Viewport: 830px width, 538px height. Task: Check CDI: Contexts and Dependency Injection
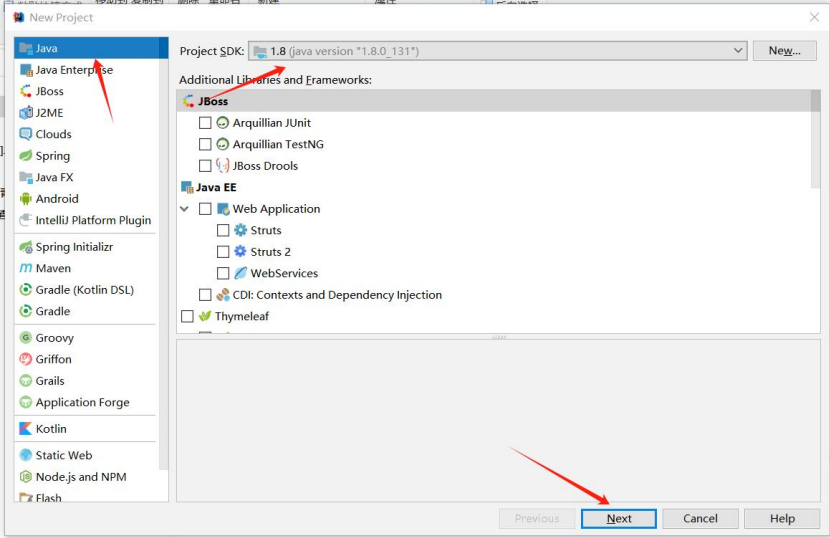click(x=205, y=295)
